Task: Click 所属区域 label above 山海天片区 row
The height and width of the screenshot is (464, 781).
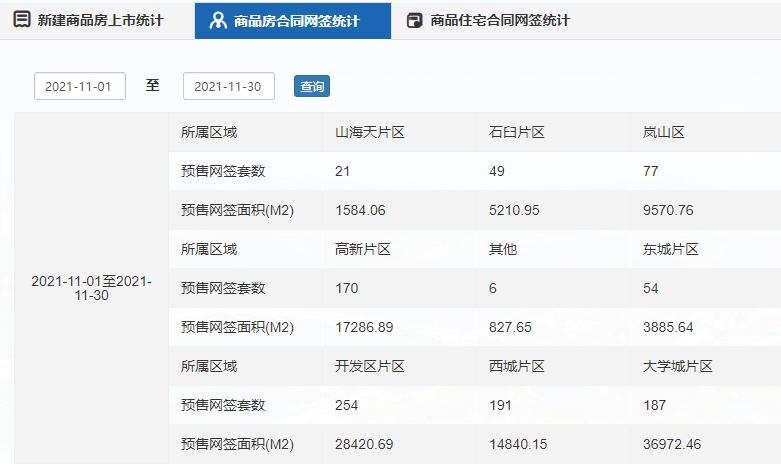Action: tap(209, 132)
